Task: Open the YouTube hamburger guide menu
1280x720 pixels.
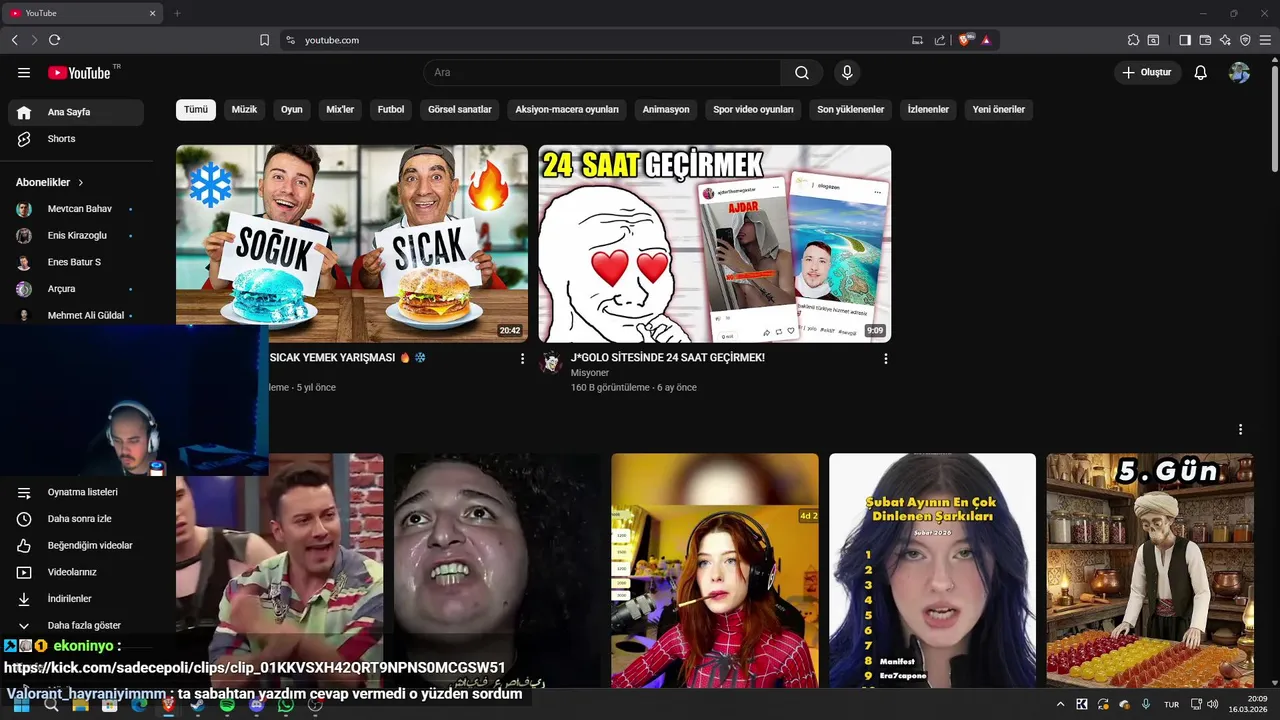Action: coord(24,73)
